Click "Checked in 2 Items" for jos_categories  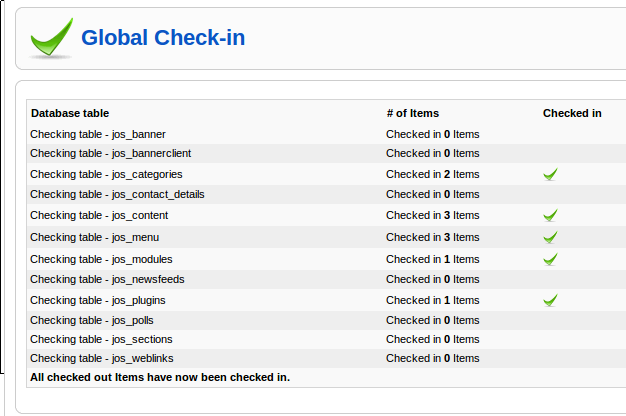[x=432, y=174]
